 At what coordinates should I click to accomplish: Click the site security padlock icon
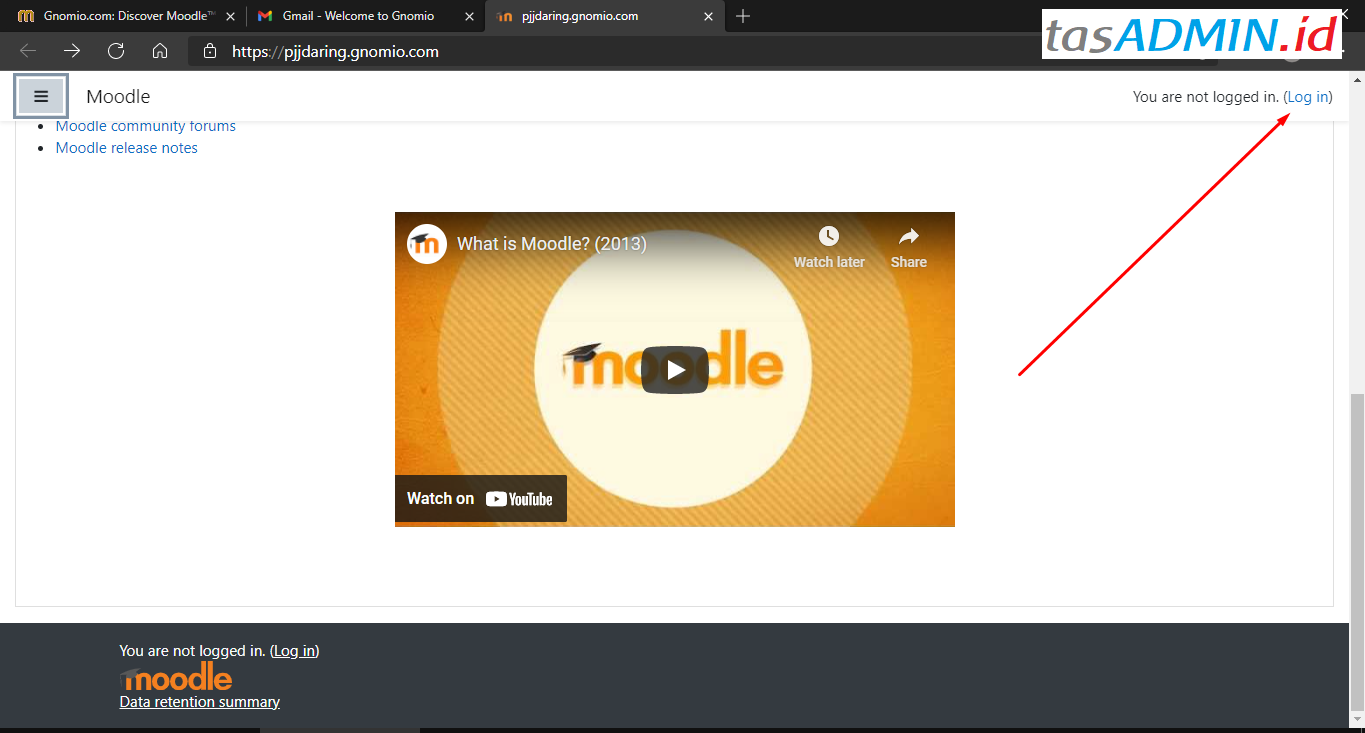point(209,51)
